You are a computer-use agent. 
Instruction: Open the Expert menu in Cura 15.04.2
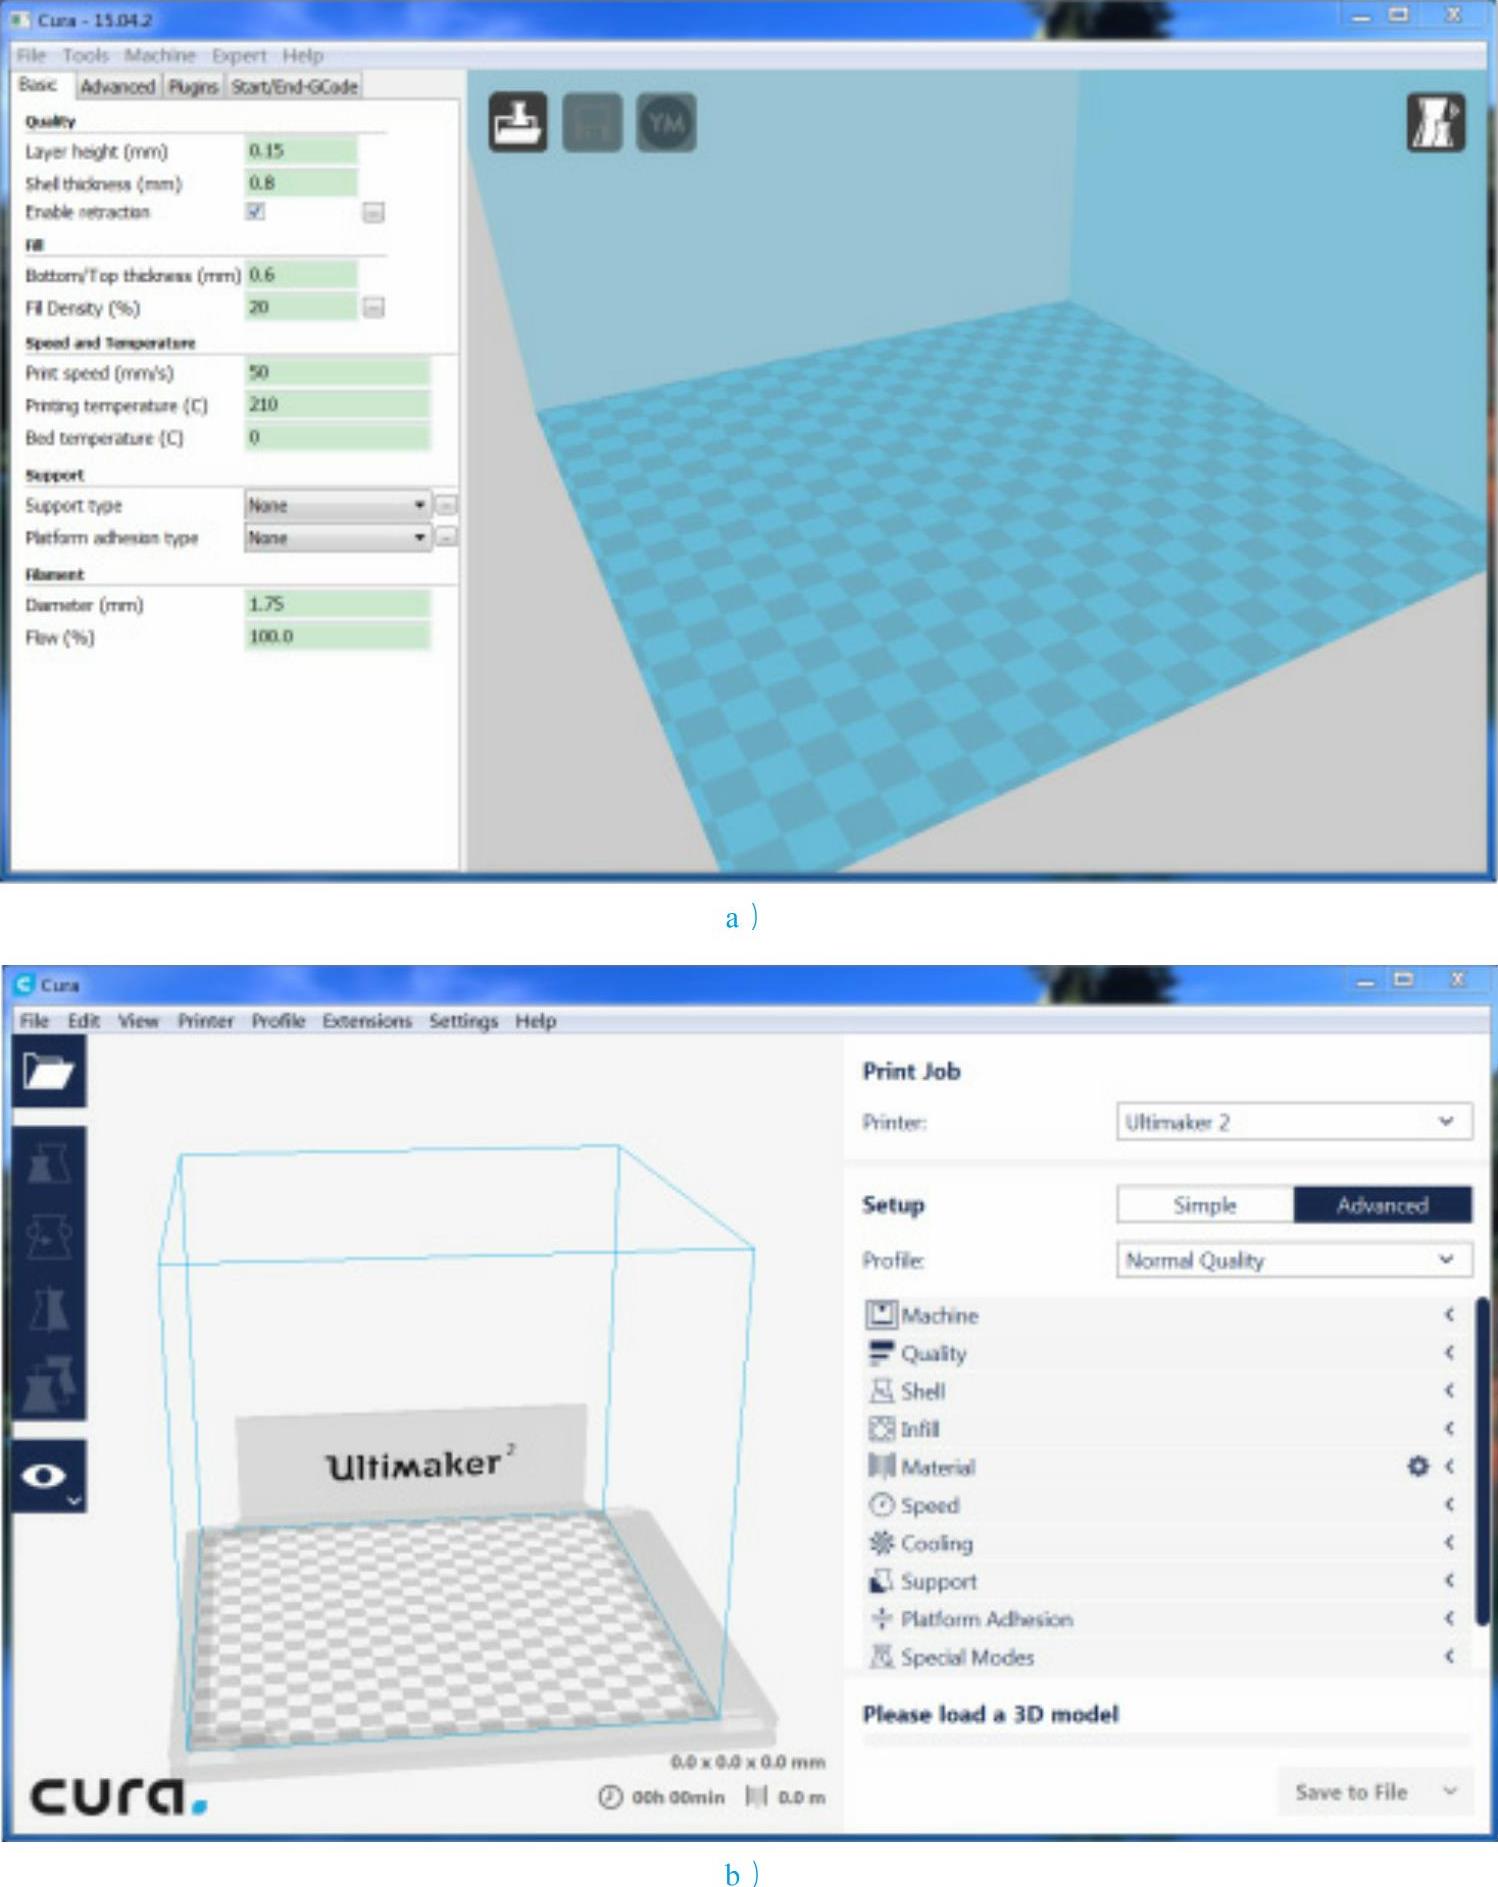coord(239,55)
